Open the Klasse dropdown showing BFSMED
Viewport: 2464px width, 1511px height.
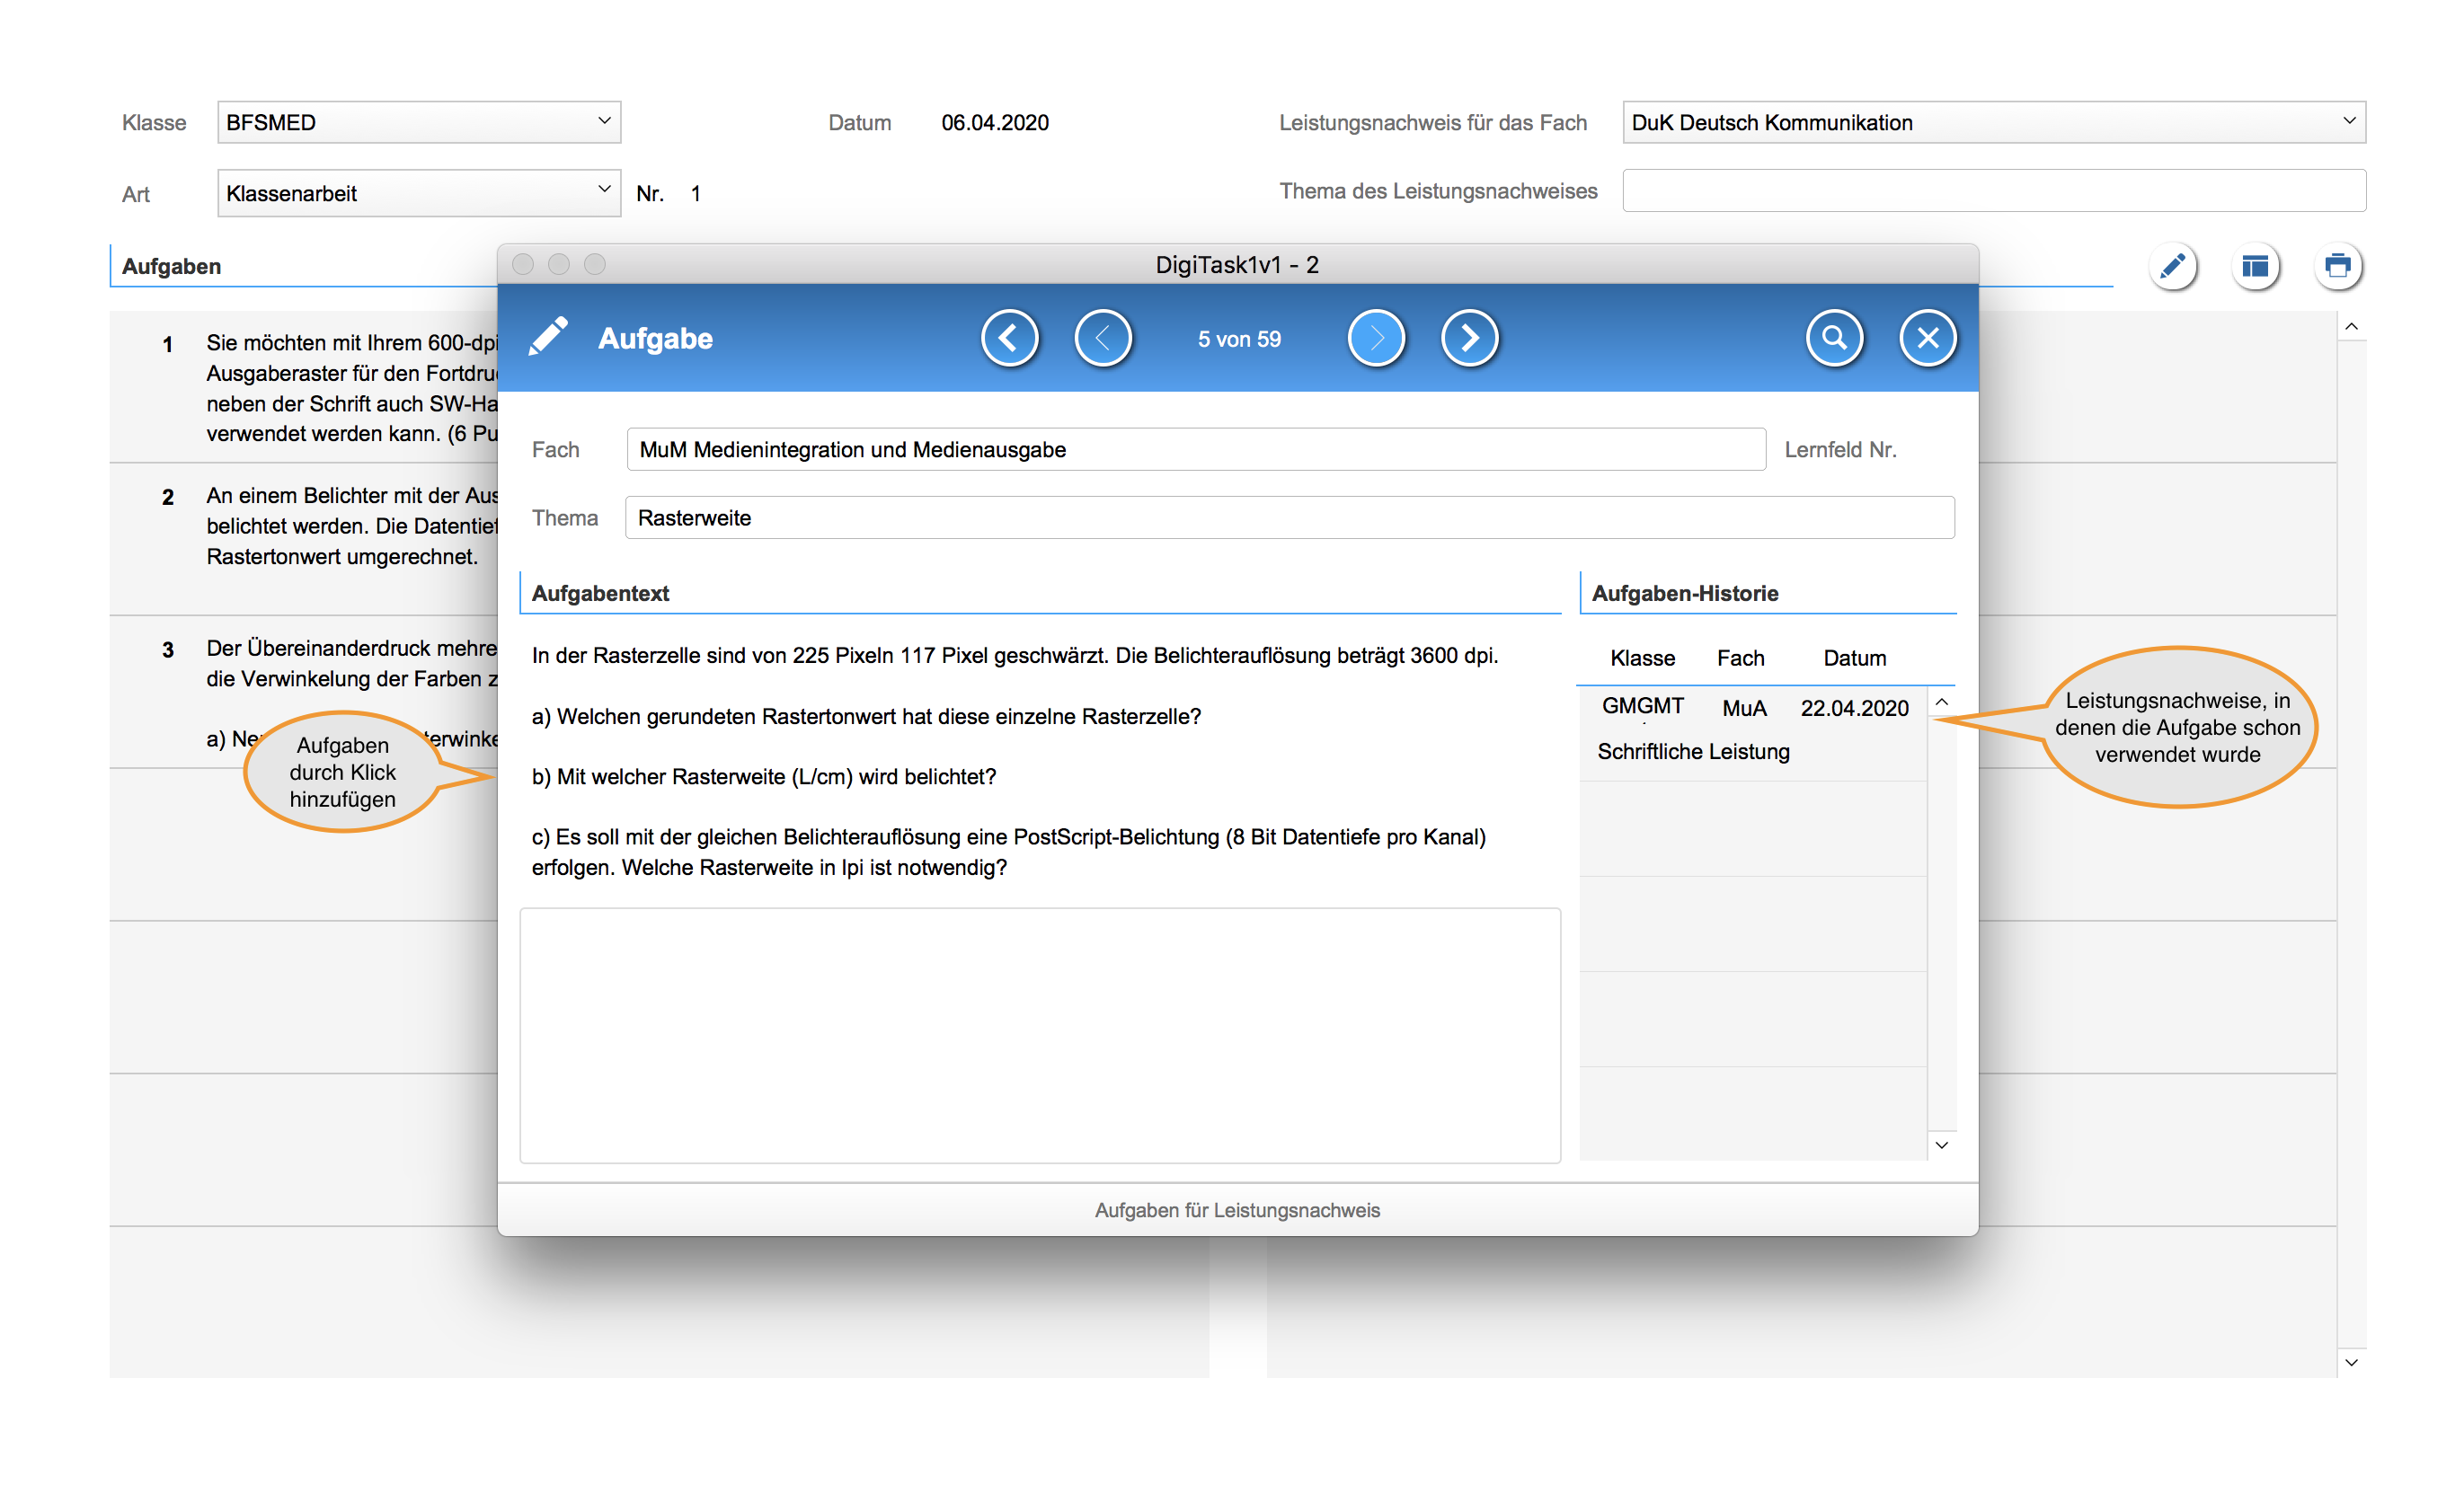(419, 122)
